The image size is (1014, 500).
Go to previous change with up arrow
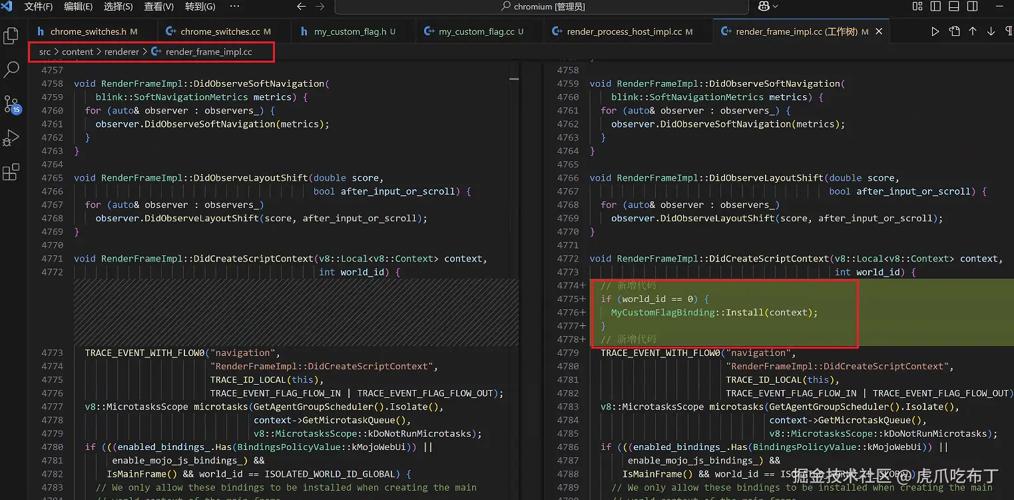tap(972, 31)
